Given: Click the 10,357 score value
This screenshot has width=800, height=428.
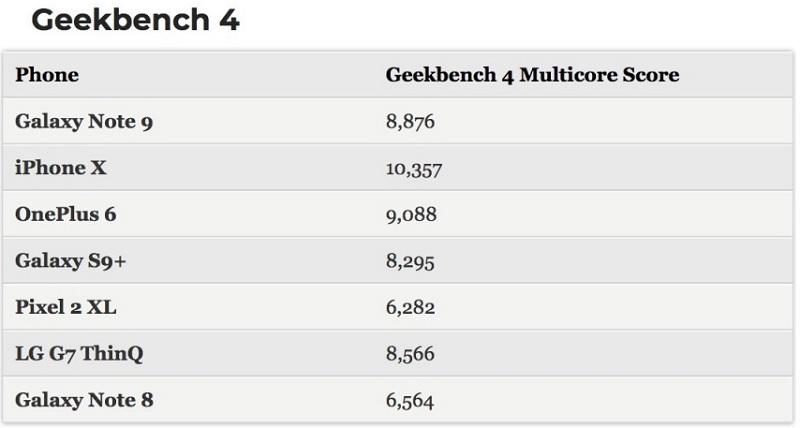Looking at the screenshot, I should click(414, 169).
